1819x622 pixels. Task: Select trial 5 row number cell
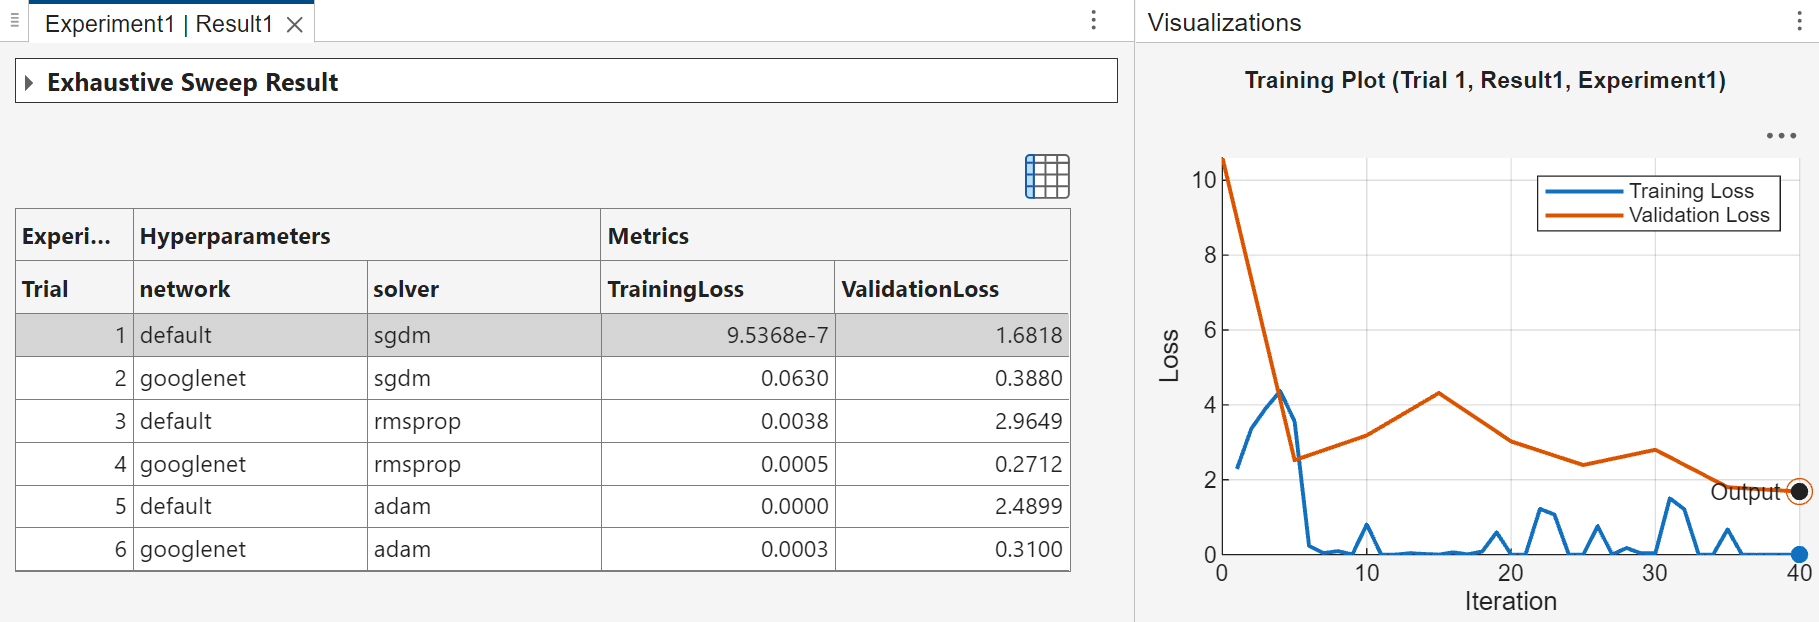75,506
